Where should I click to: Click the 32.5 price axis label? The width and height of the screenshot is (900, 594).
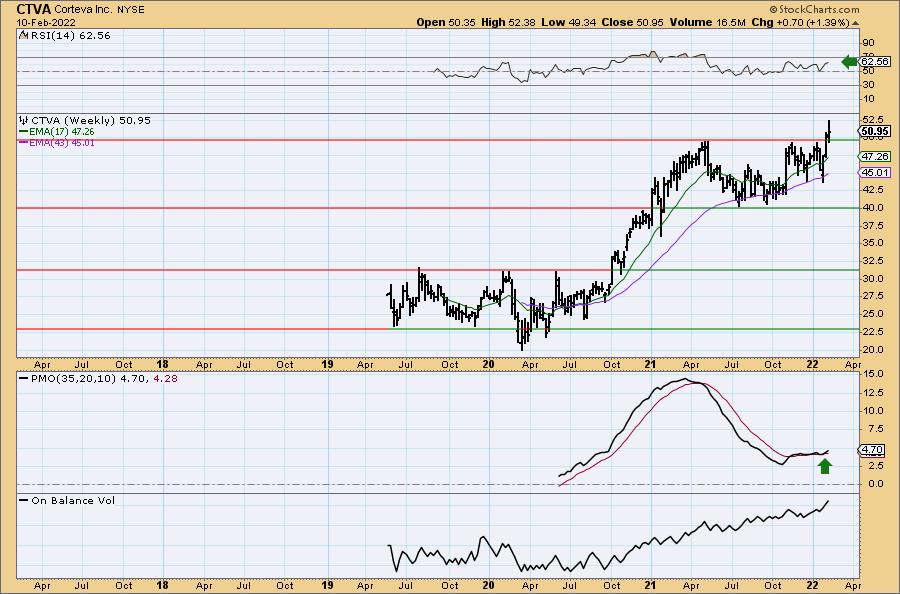872,261
